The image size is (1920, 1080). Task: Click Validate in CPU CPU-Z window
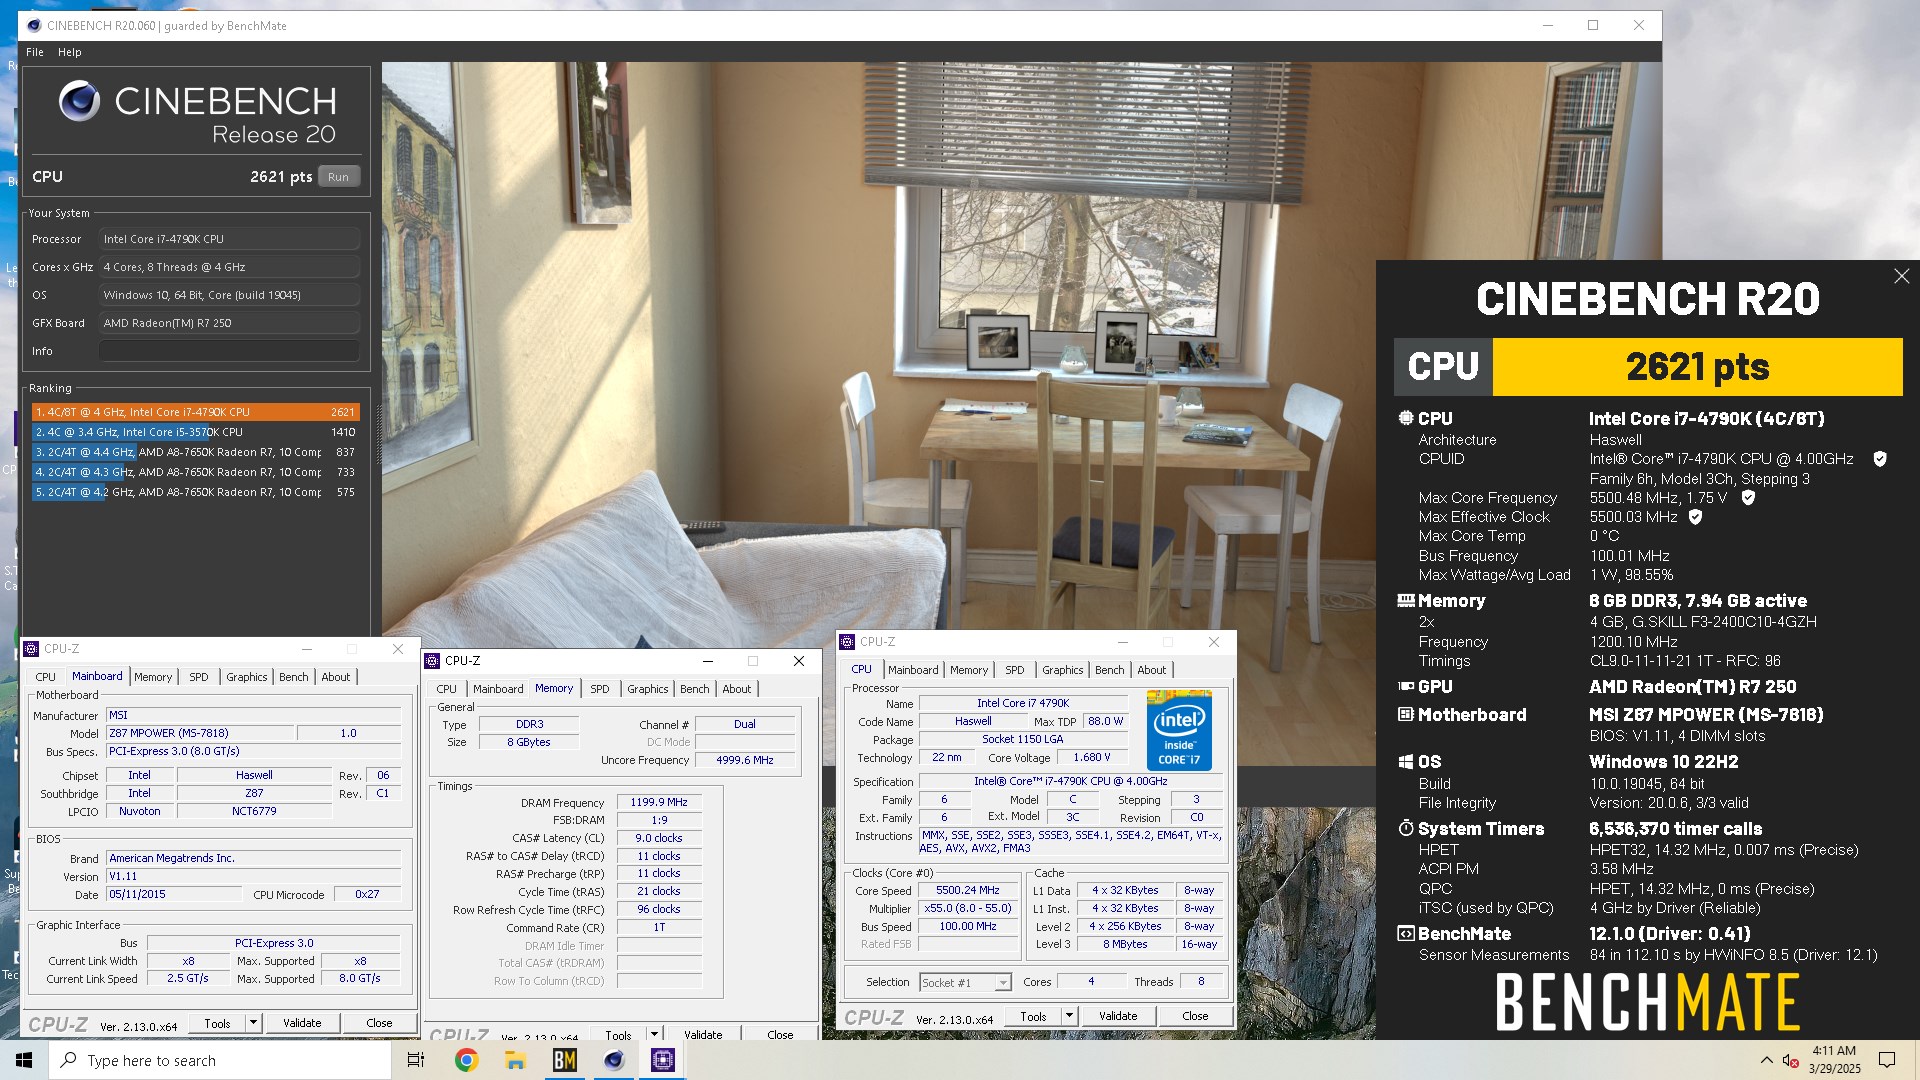1118,1016
